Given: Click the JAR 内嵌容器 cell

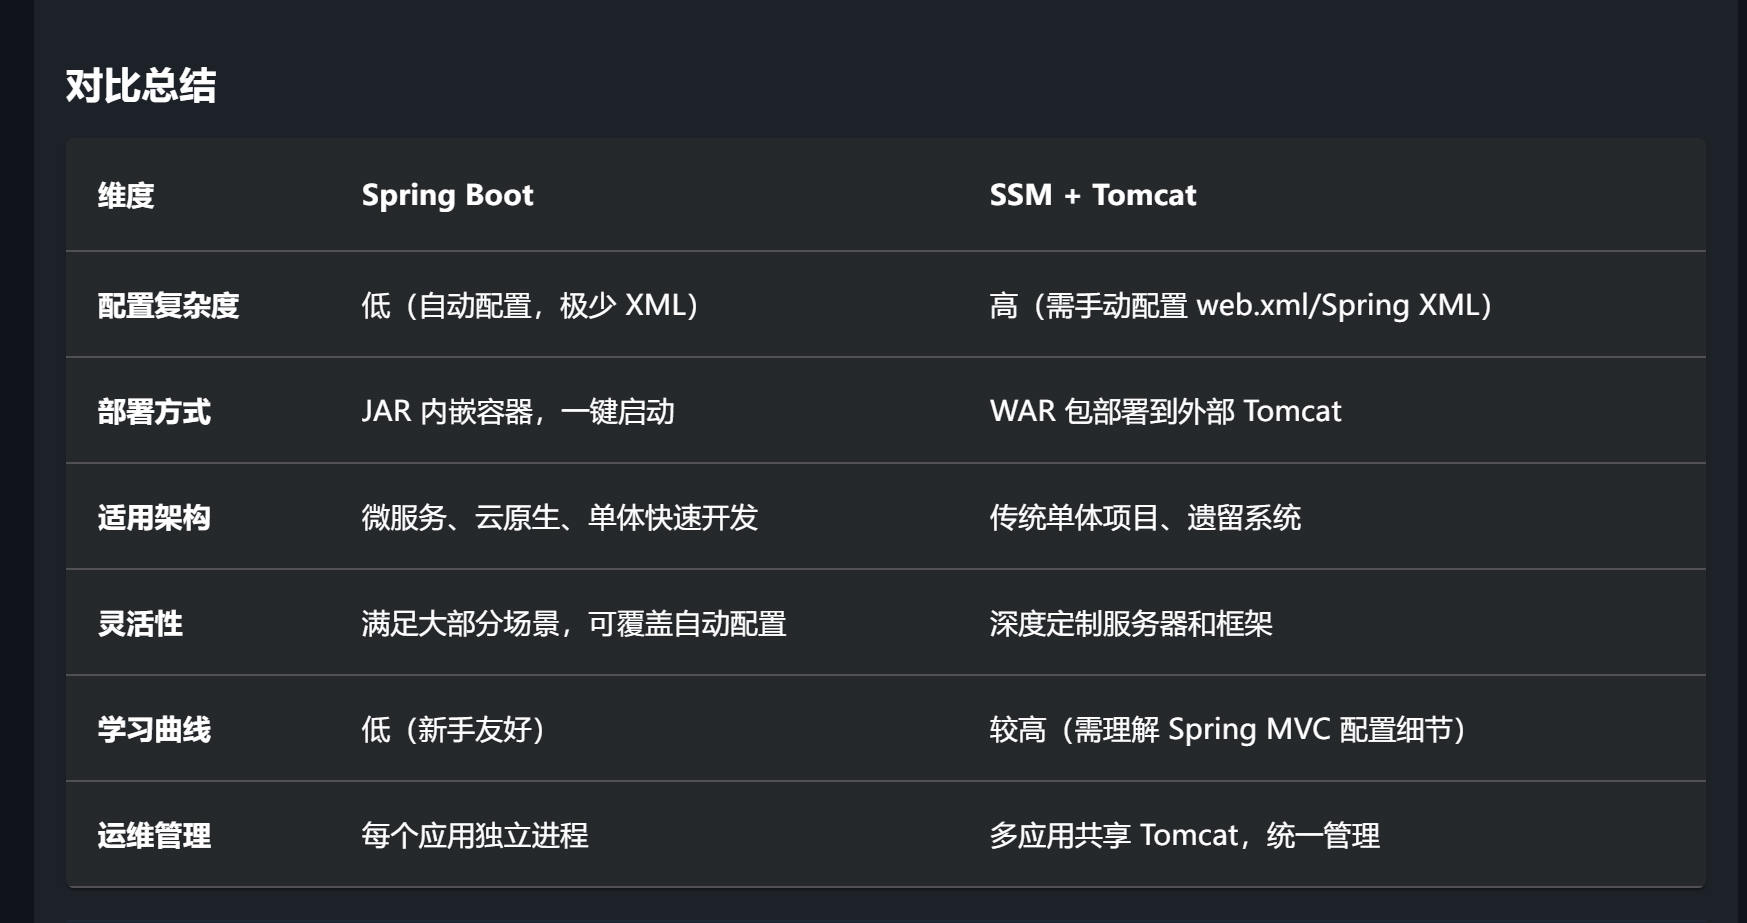Looking at the screenshot, I should (518, 411).
